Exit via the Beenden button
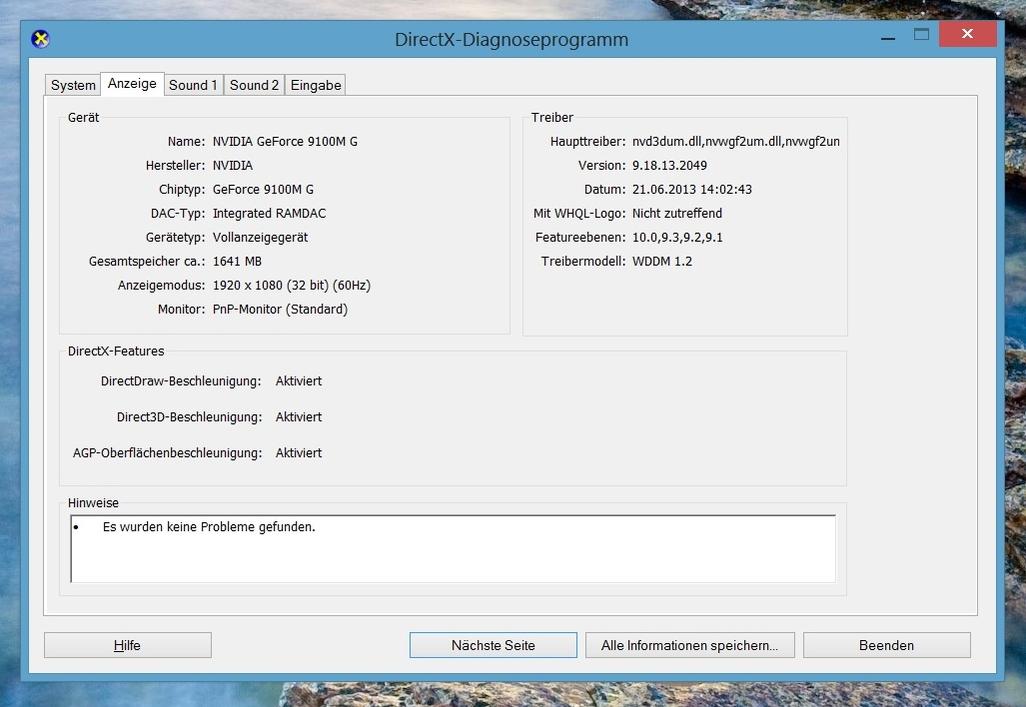Screen dimensions: 1026x707 [x=886, y=645]
